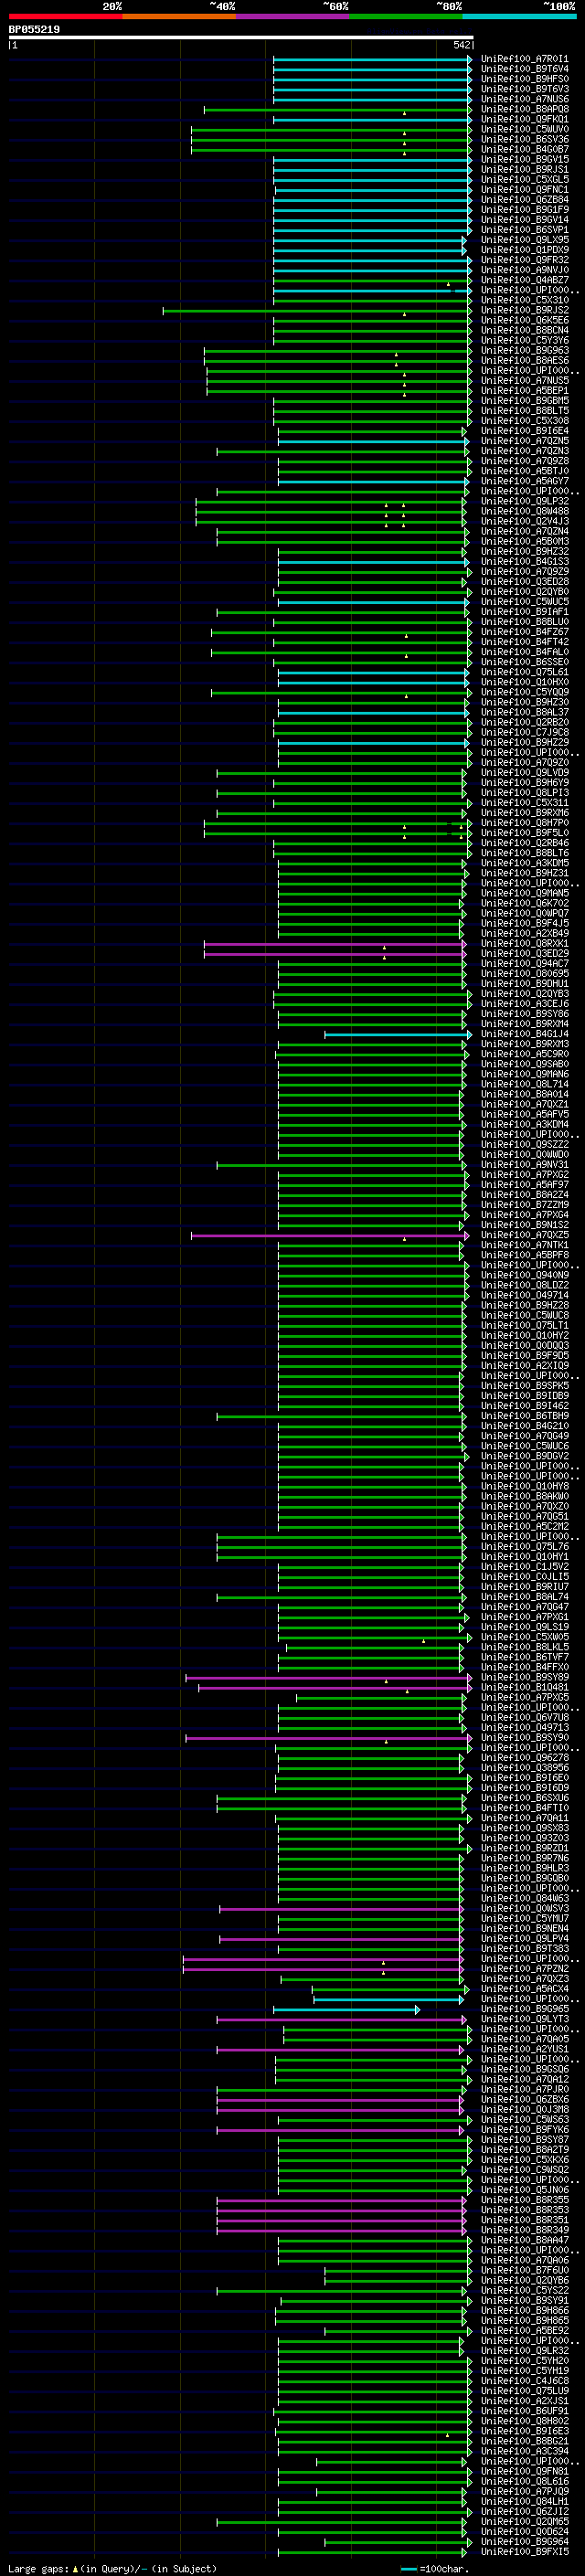Image resolution: width=585 pixels, height=2576 pixels.
Task: Click the UniRef100_B9IAF1 hit name
Action: pyautogui.click(x=525, y=612)
